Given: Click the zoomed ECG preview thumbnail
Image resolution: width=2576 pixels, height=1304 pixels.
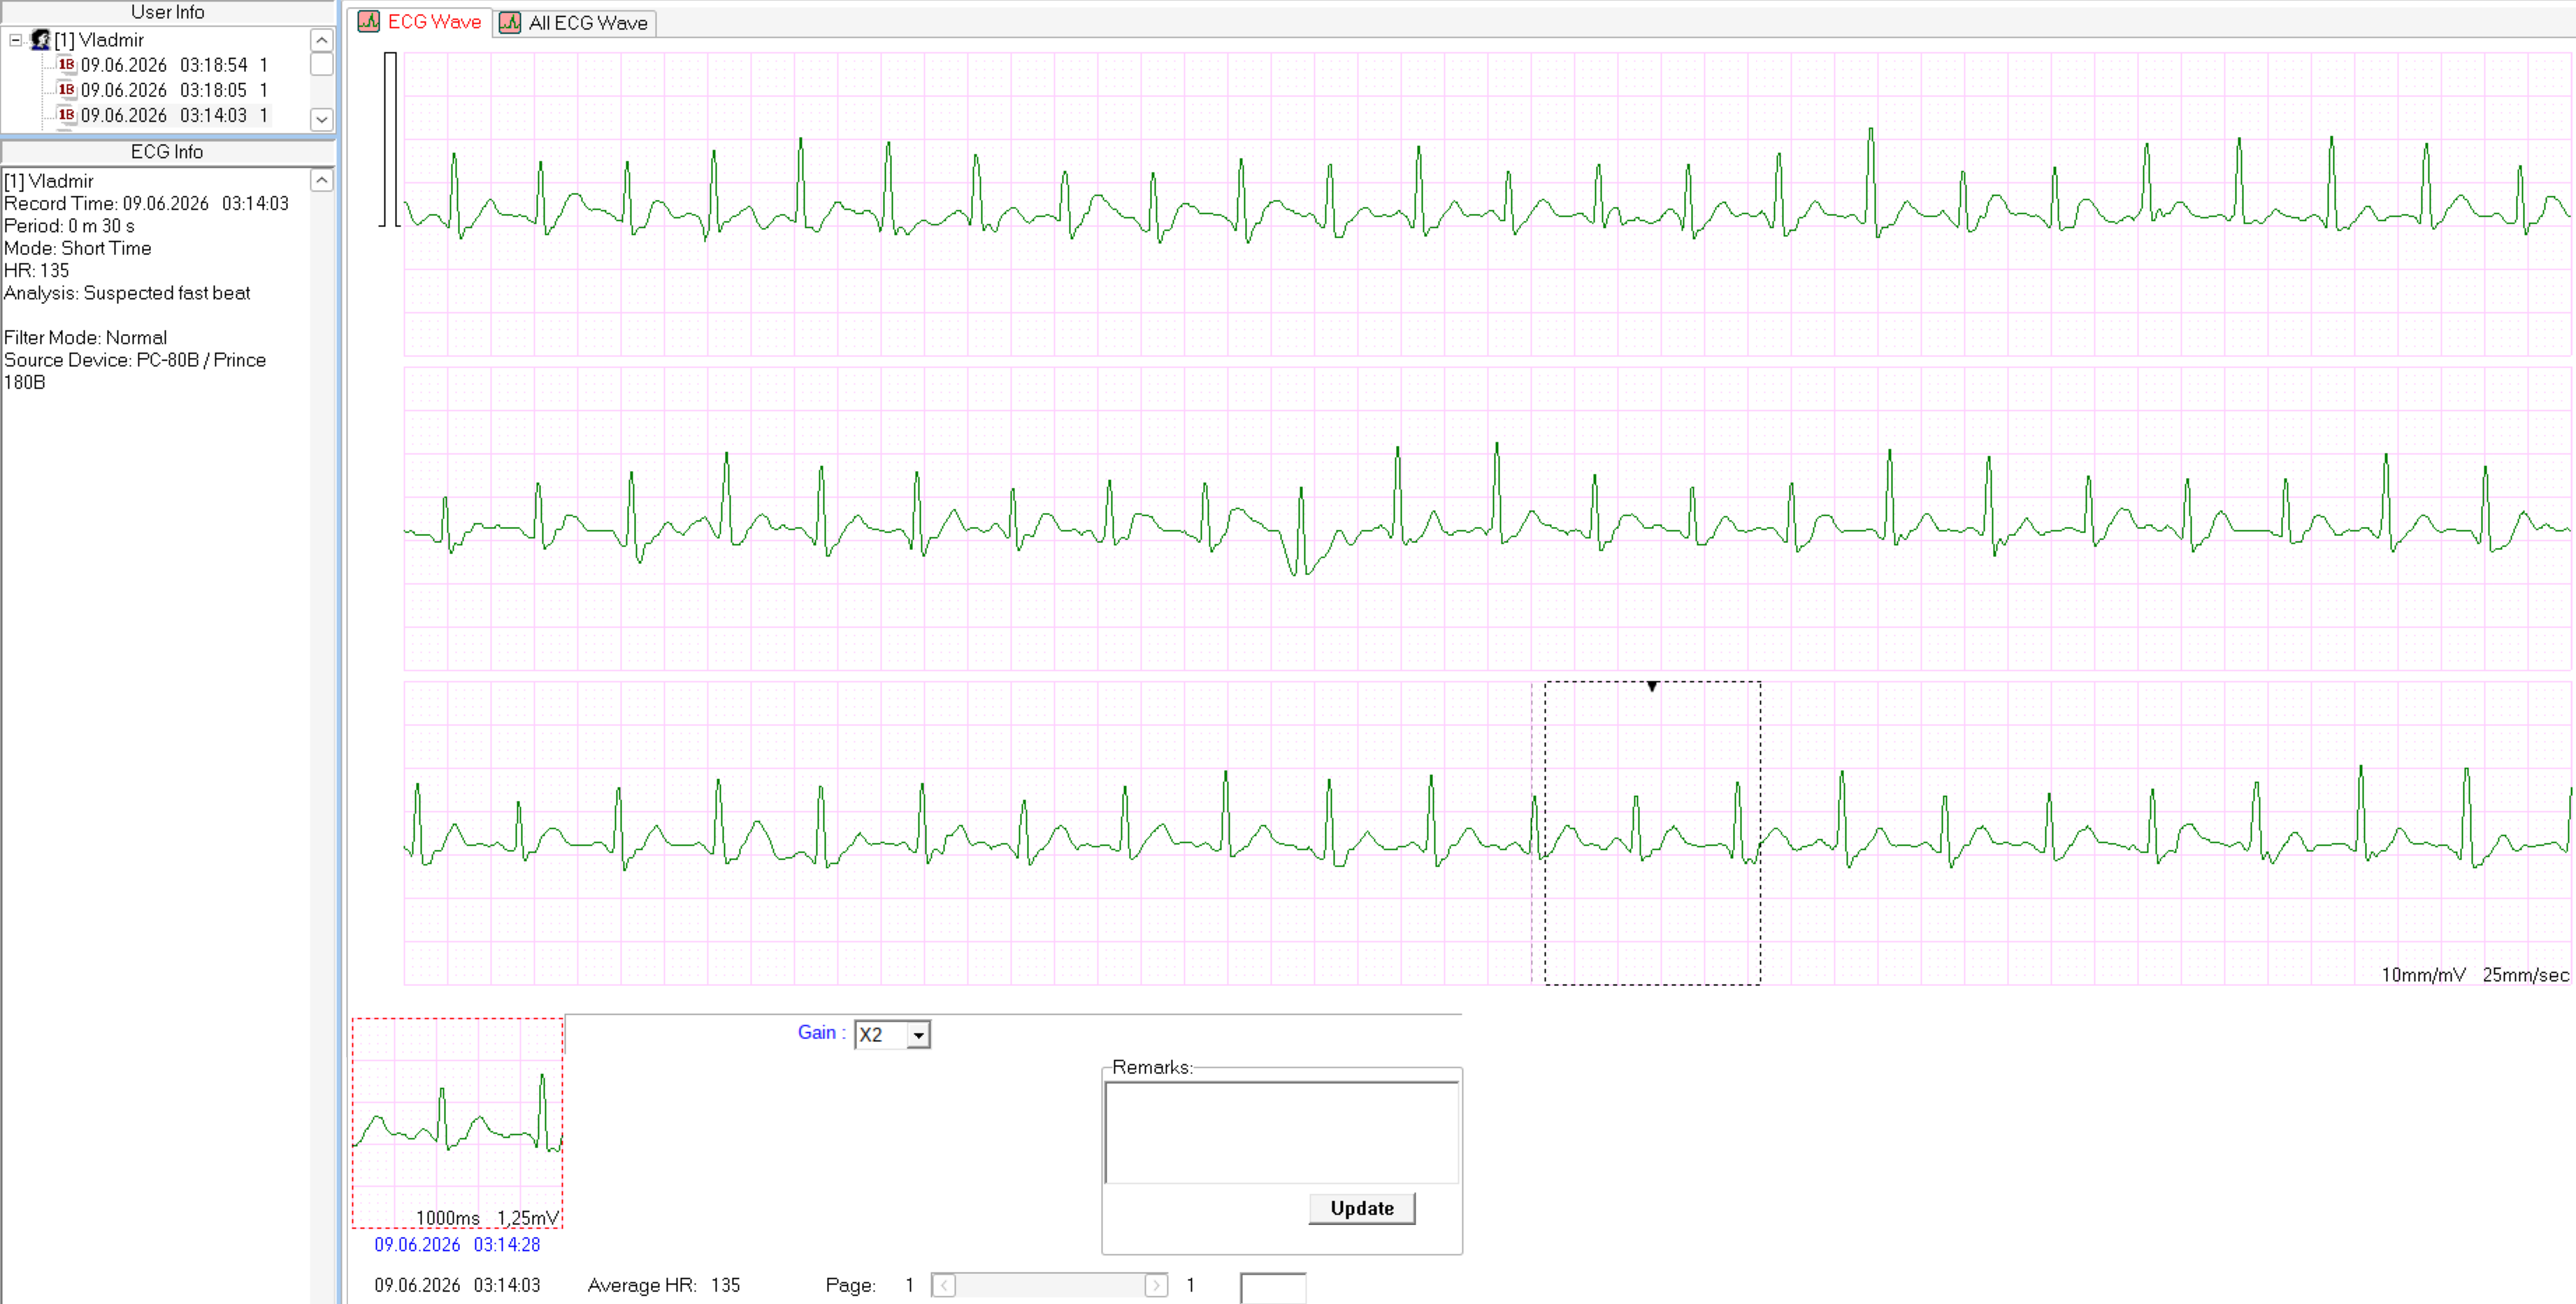Looking at the screenshot, I should (458, 1123).
